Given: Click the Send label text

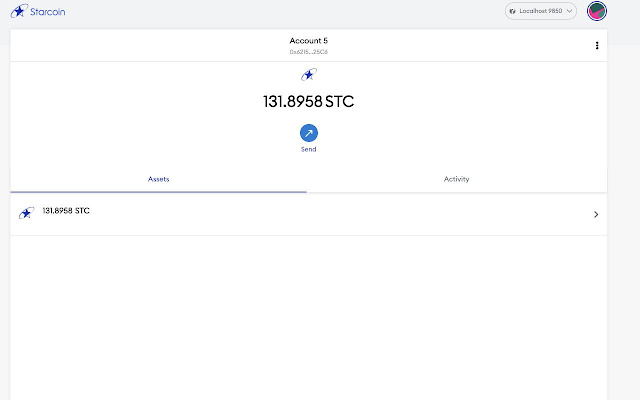Looking at the screenshot, I should click(x=309, y=149).
